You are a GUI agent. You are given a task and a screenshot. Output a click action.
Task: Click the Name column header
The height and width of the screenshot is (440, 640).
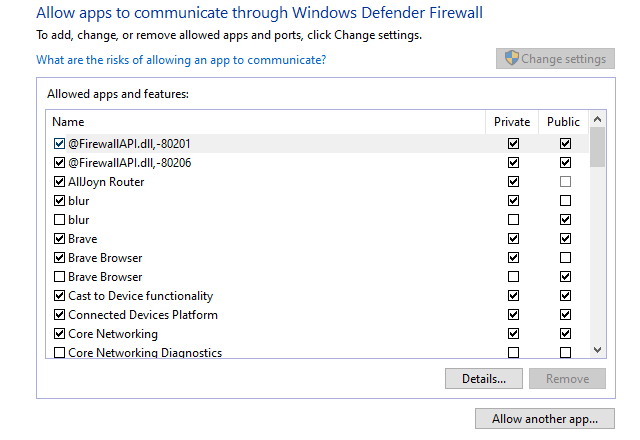(68, 122)
